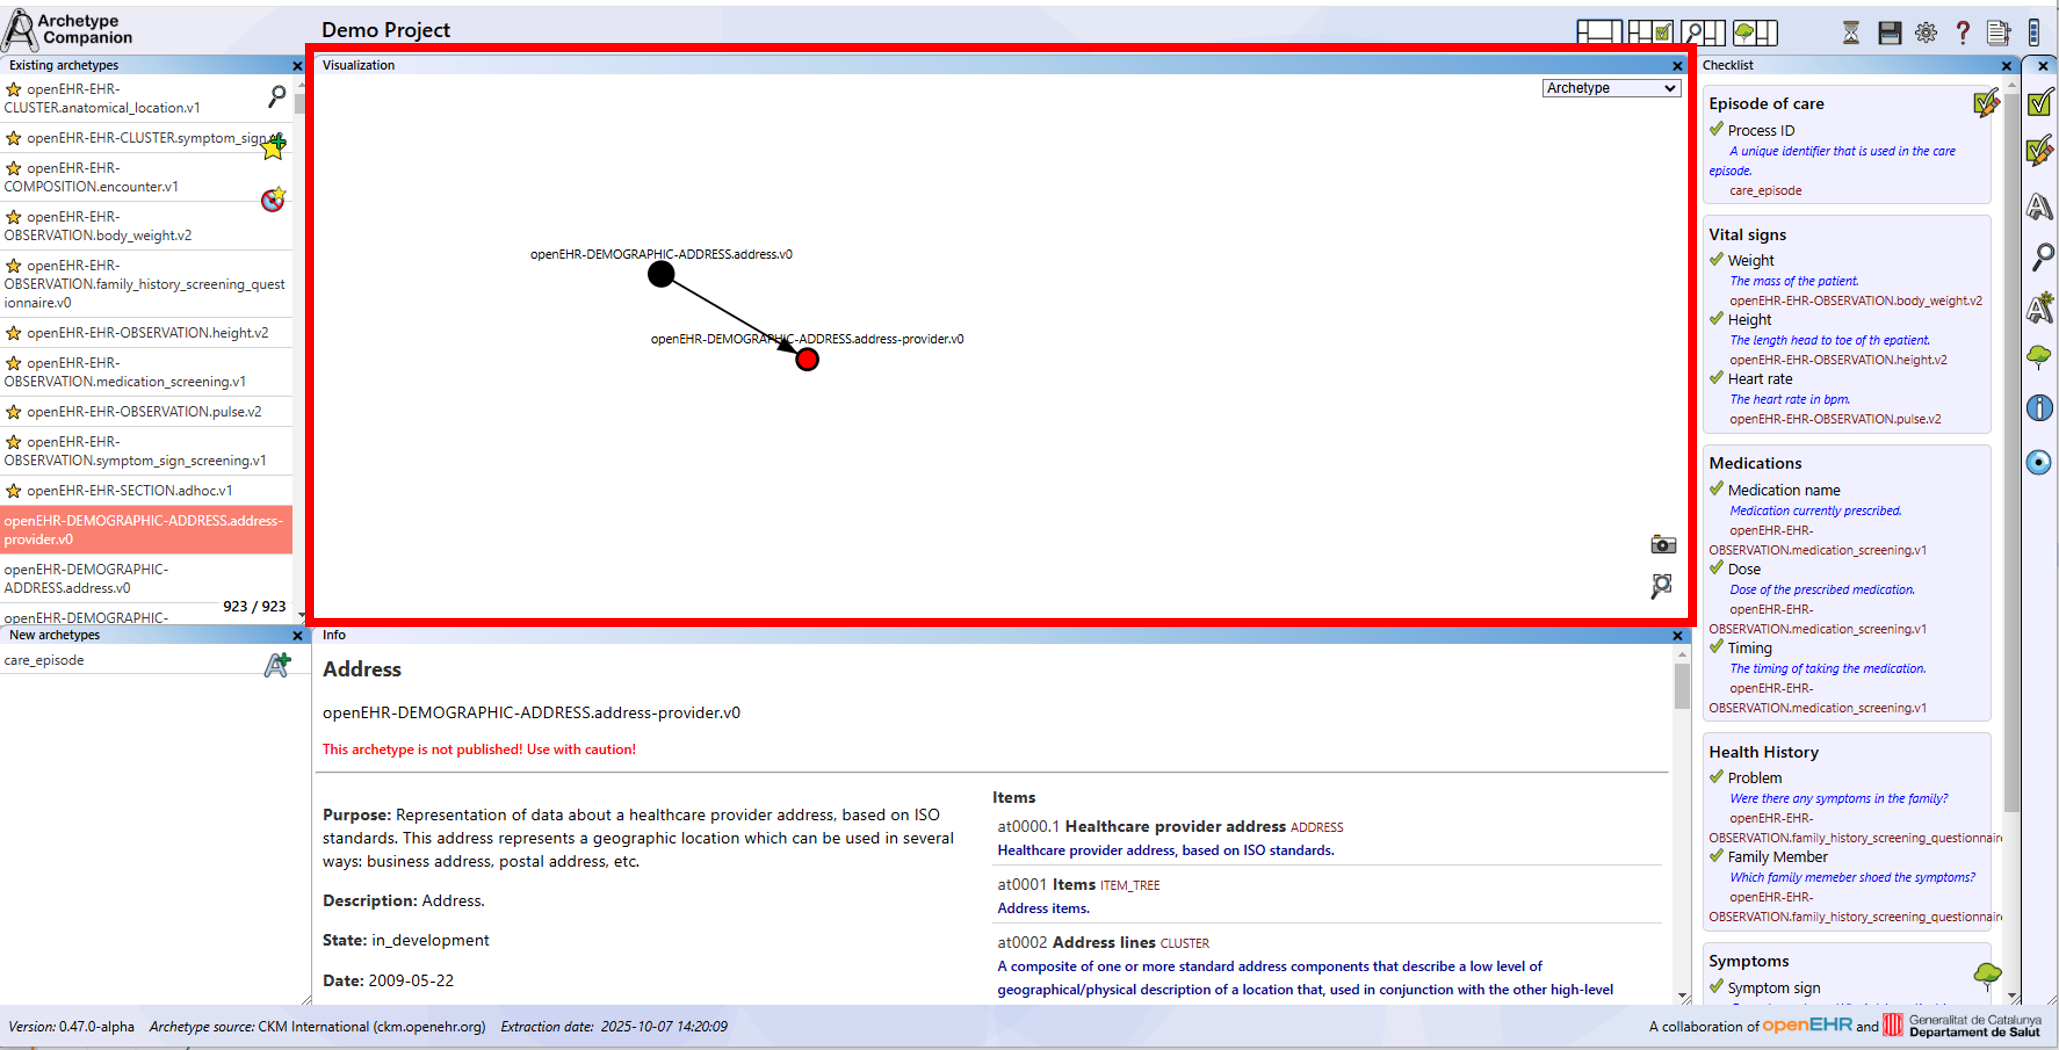Image resolution: width=2059 pixels, height=1050 pixels.
Task: Save the project with floppy disk icon
Action: [x=1889, y=33]
